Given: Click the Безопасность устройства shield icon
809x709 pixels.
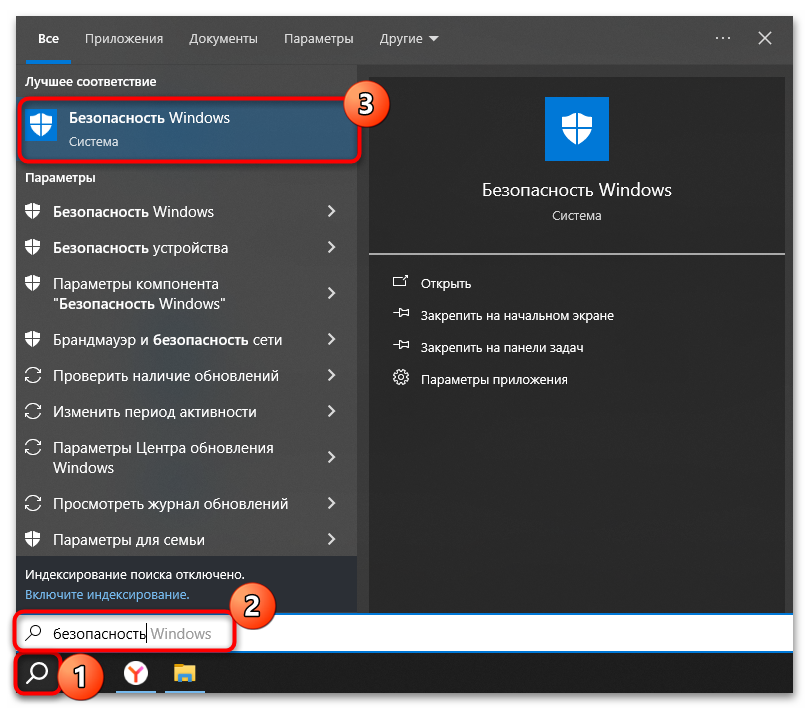Looking at the screenshot, I should 31,247.
